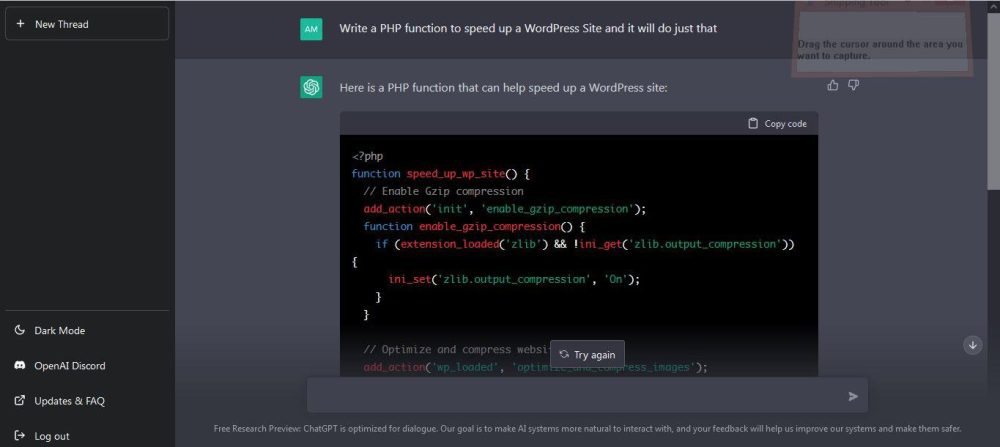1000x447 pixels.
Task: Click the Log out arrow icon
Action: [20, 436]
